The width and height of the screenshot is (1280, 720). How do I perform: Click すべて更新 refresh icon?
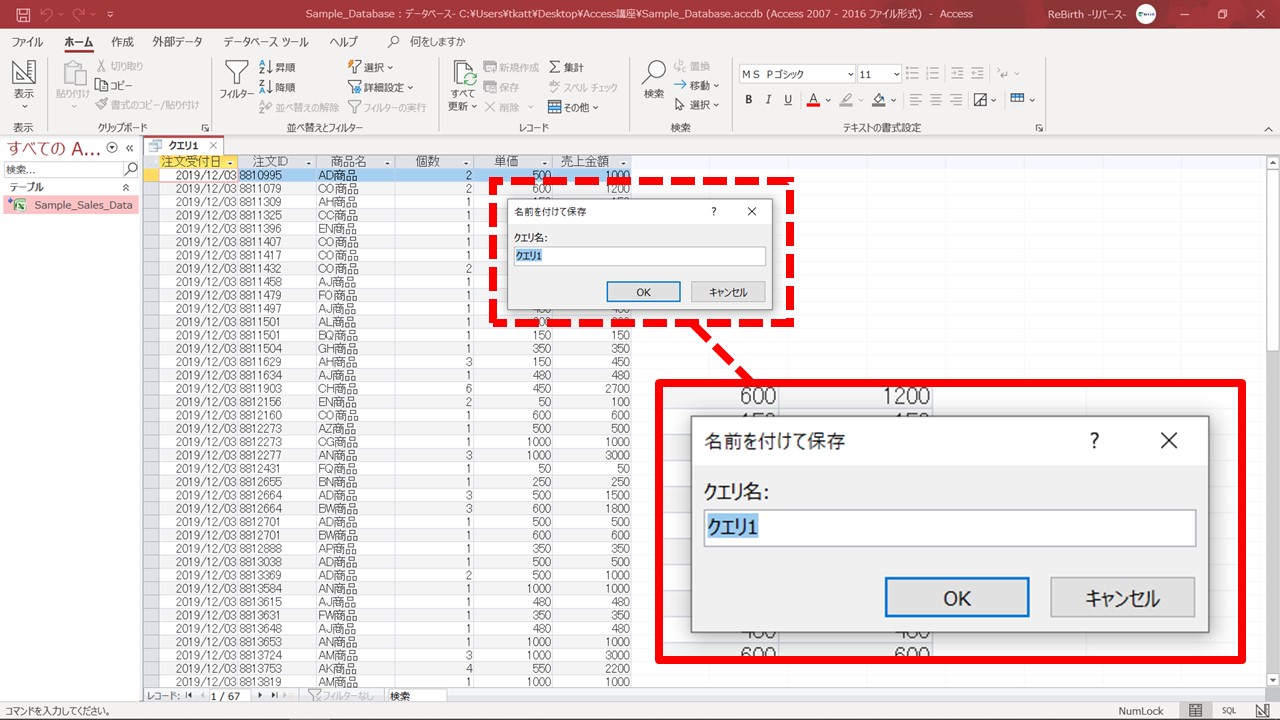click(x=463, y=76)
